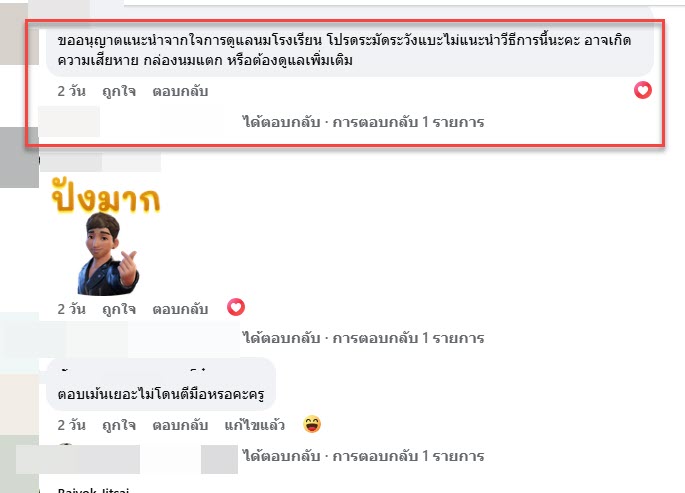Open the ปังมาก sticker image
Screen dimensions: 685x493
click(106, 195)
